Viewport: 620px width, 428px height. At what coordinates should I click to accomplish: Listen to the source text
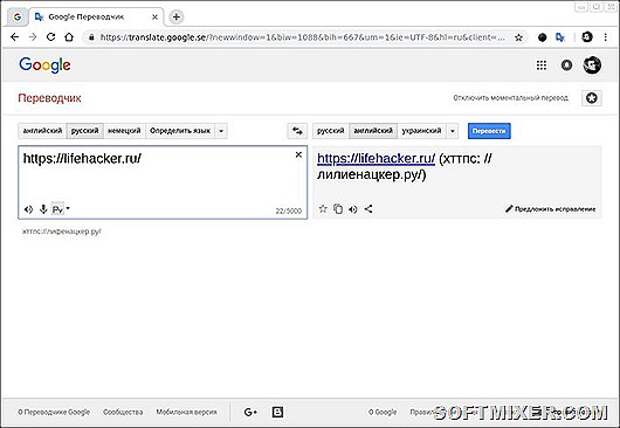click(28, 209)
